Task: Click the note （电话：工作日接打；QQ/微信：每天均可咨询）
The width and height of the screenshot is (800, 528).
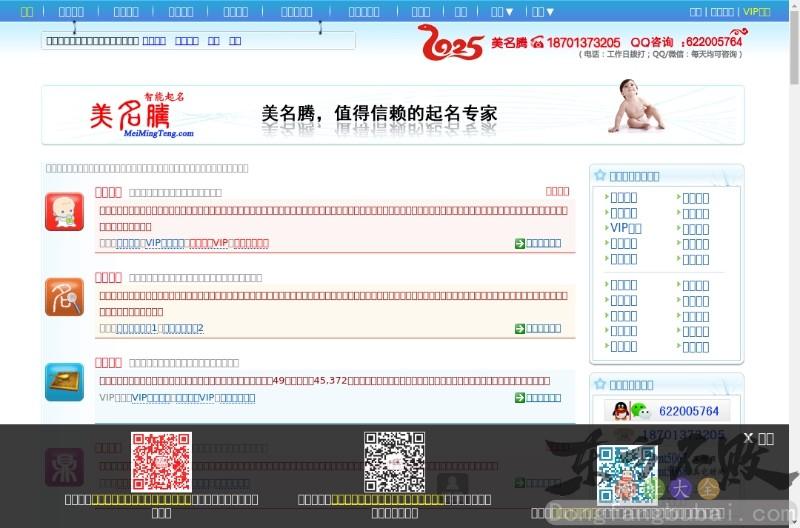Action: [x=661, y=54]
